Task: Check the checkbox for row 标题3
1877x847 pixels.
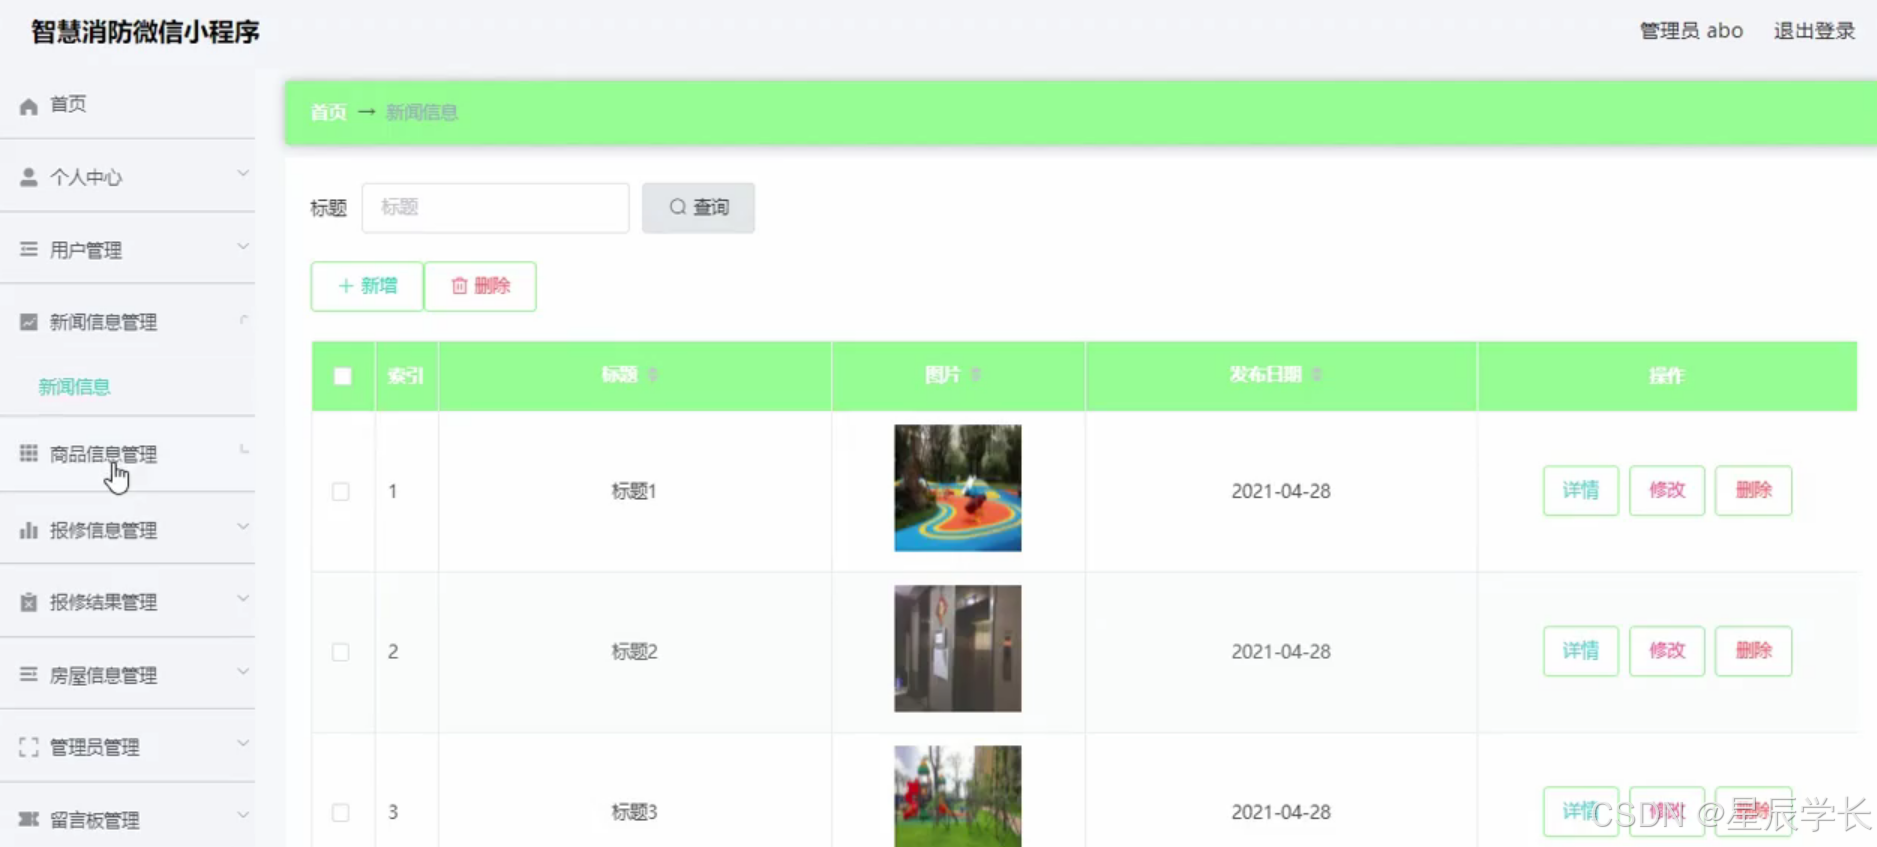Action: click(x=341, y=812)
